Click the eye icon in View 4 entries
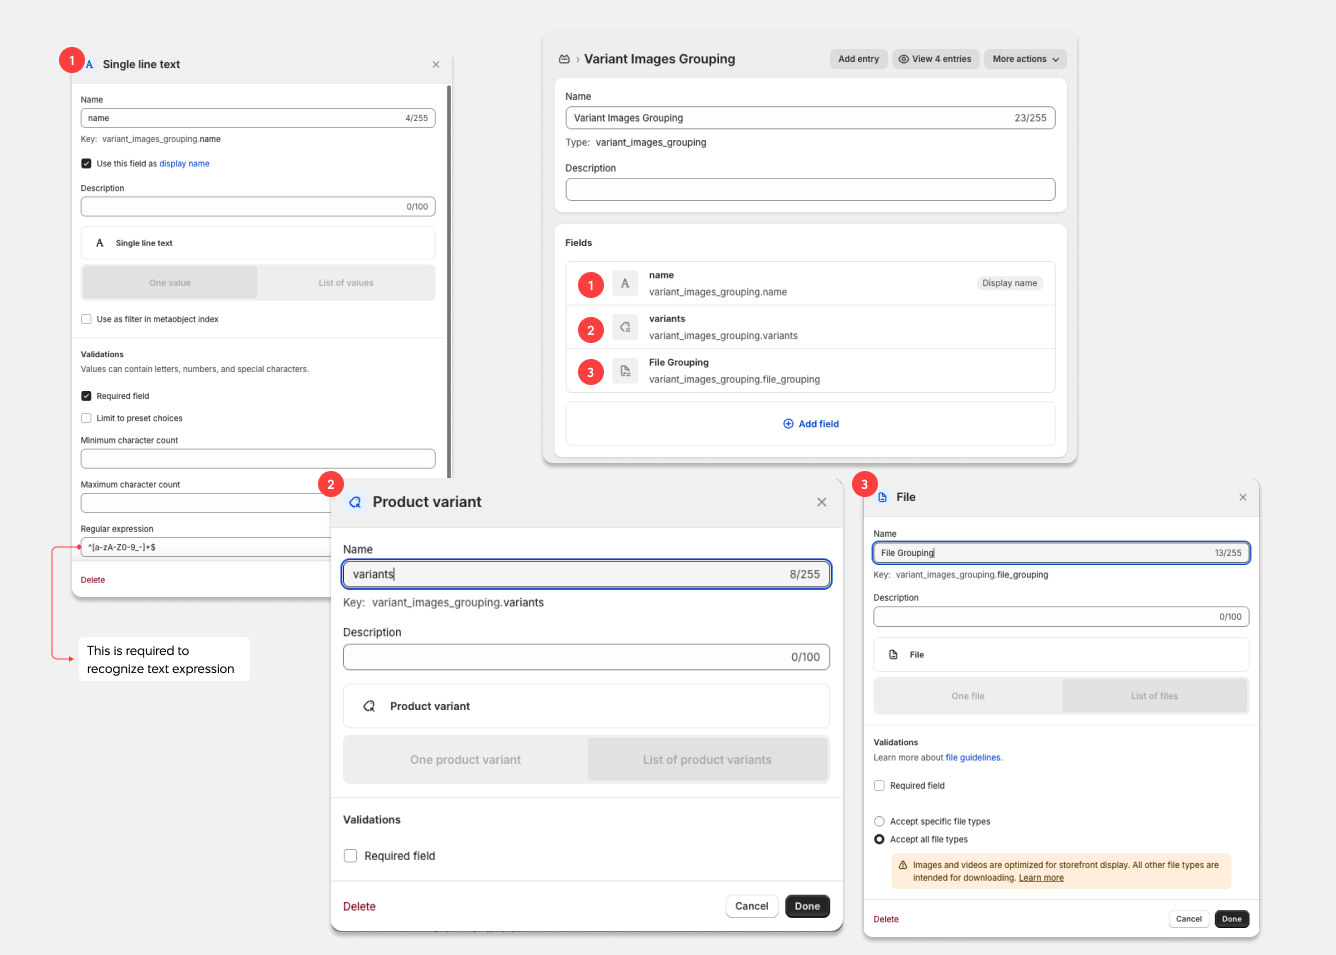 (x=904, y=59)
